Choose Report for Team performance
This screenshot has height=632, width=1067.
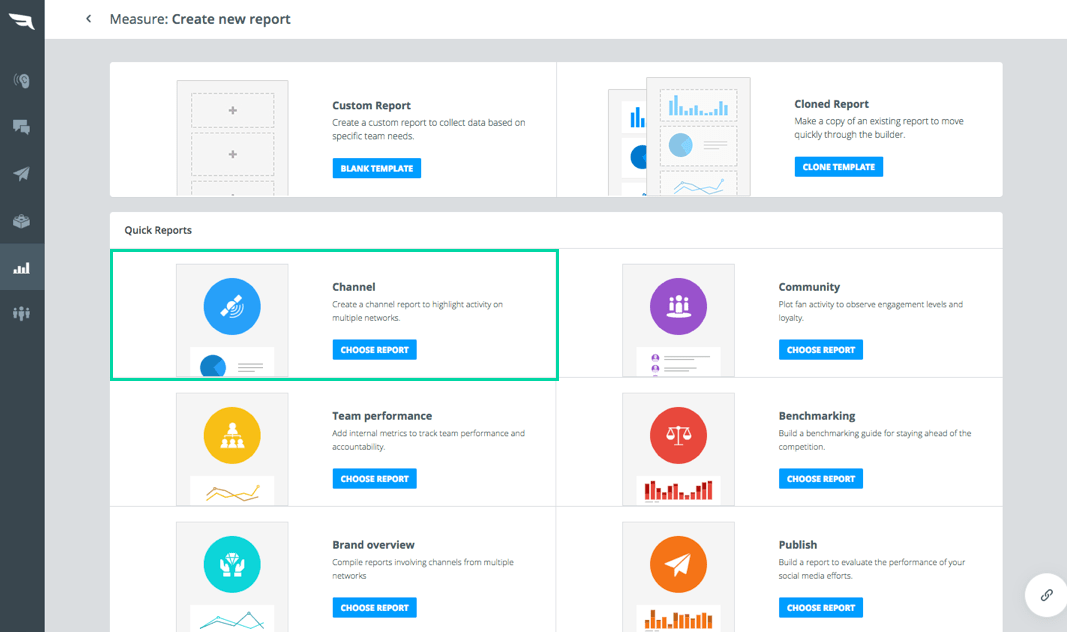374,478
